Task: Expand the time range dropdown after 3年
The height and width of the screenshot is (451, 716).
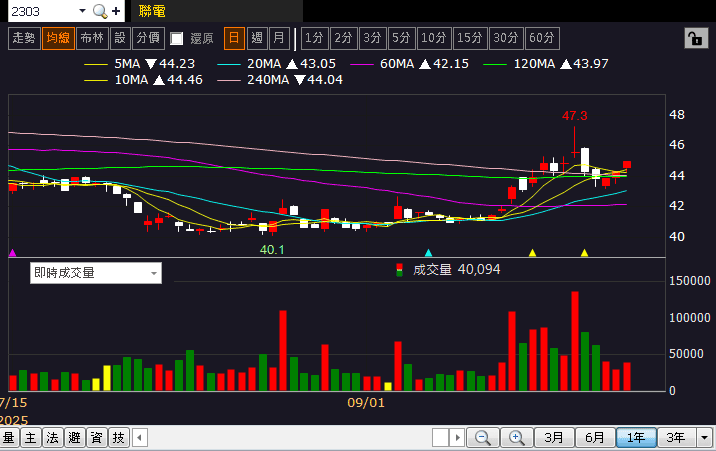Action: (x=706, y=438)
